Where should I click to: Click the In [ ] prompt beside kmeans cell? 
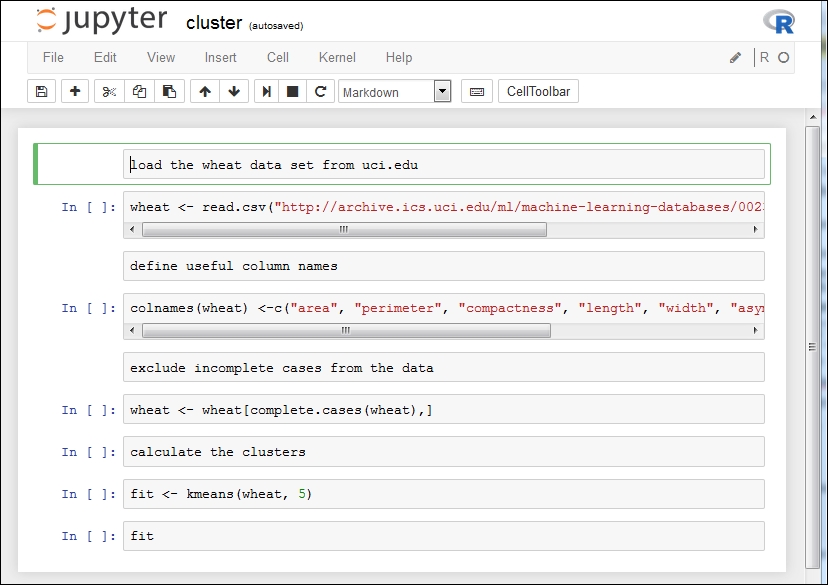coord(89,494)
